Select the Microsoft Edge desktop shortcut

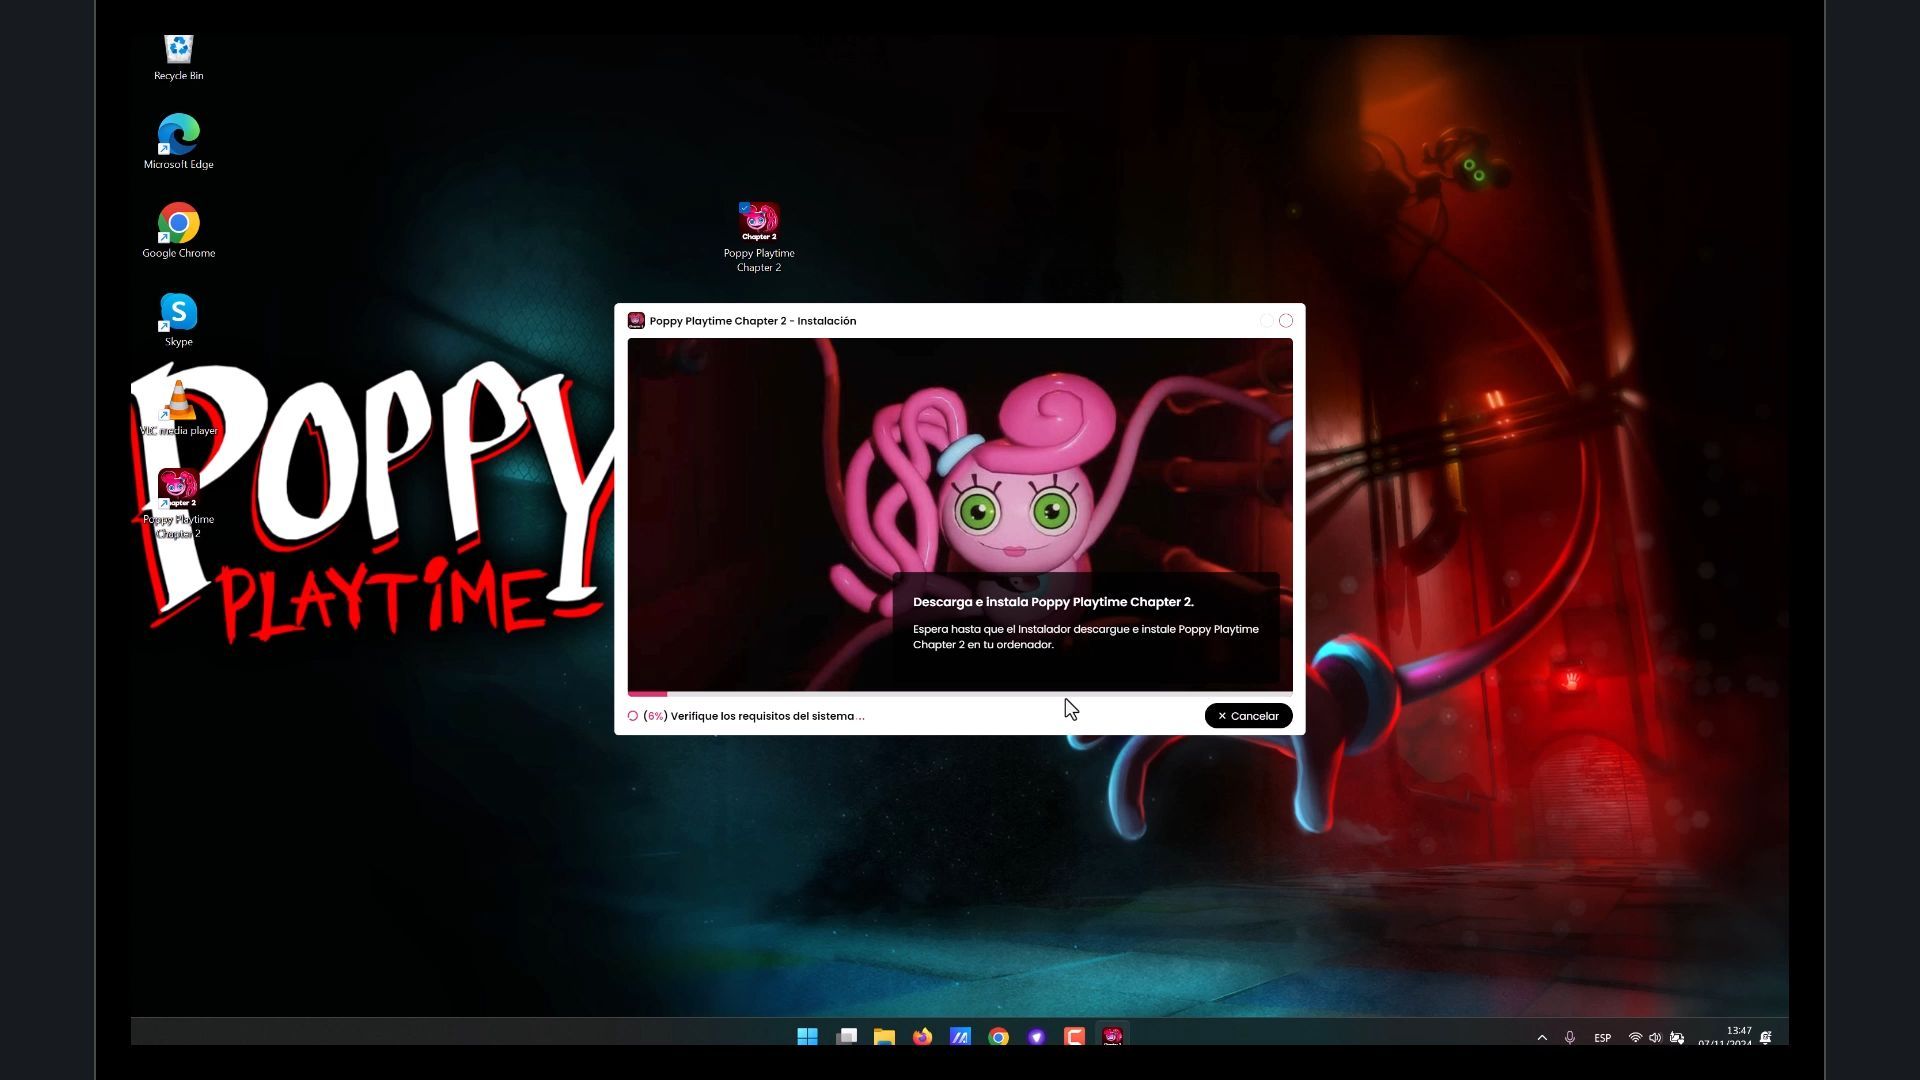178,141
